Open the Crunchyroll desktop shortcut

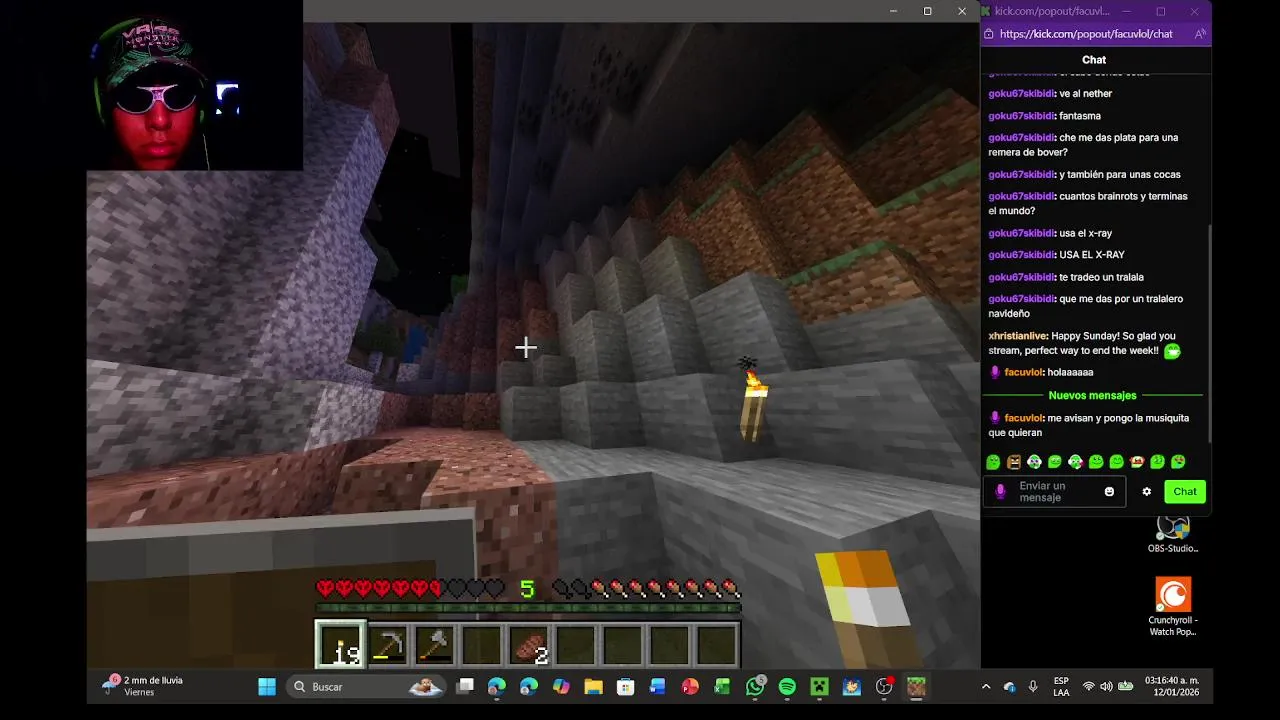click(x=1173, y=606)
